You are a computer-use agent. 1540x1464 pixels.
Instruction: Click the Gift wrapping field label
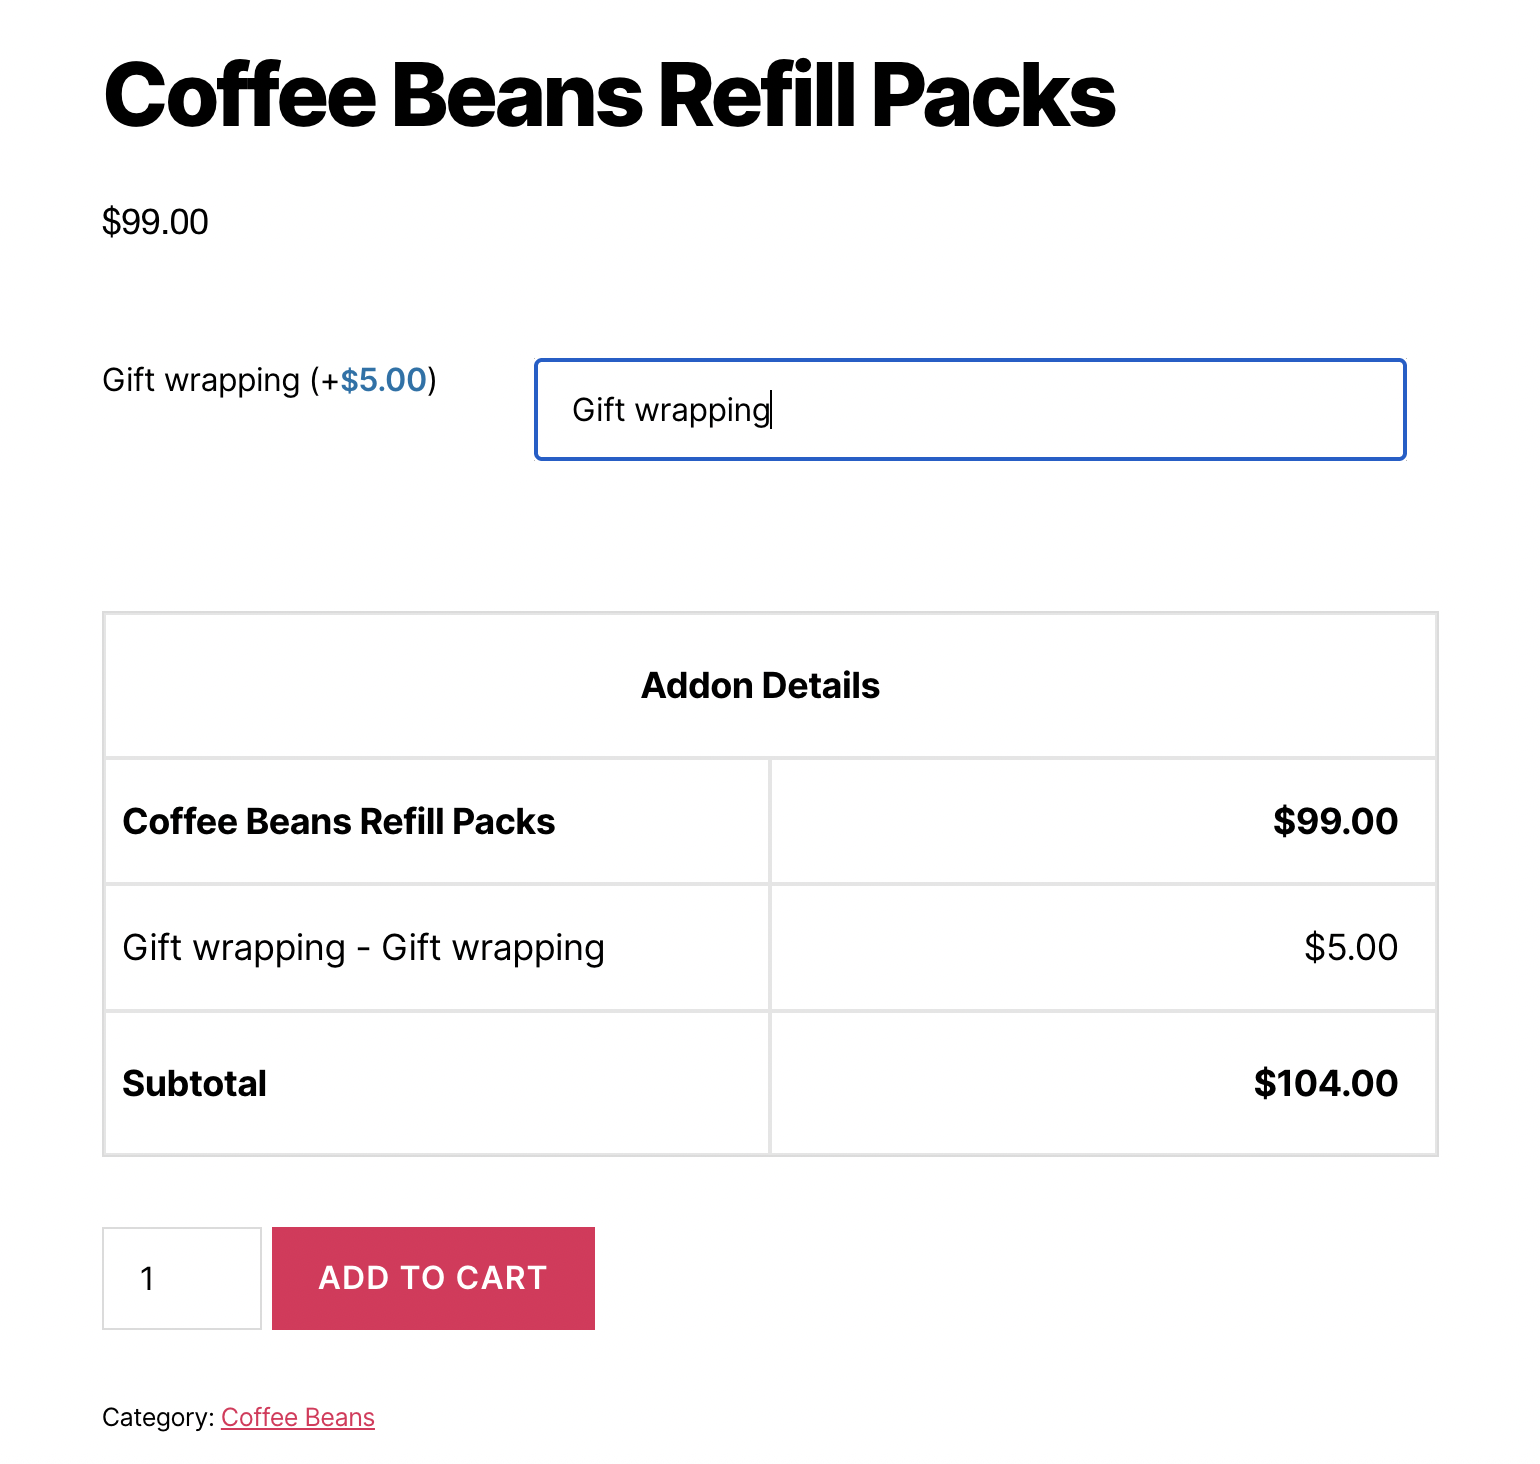point(201,380)
